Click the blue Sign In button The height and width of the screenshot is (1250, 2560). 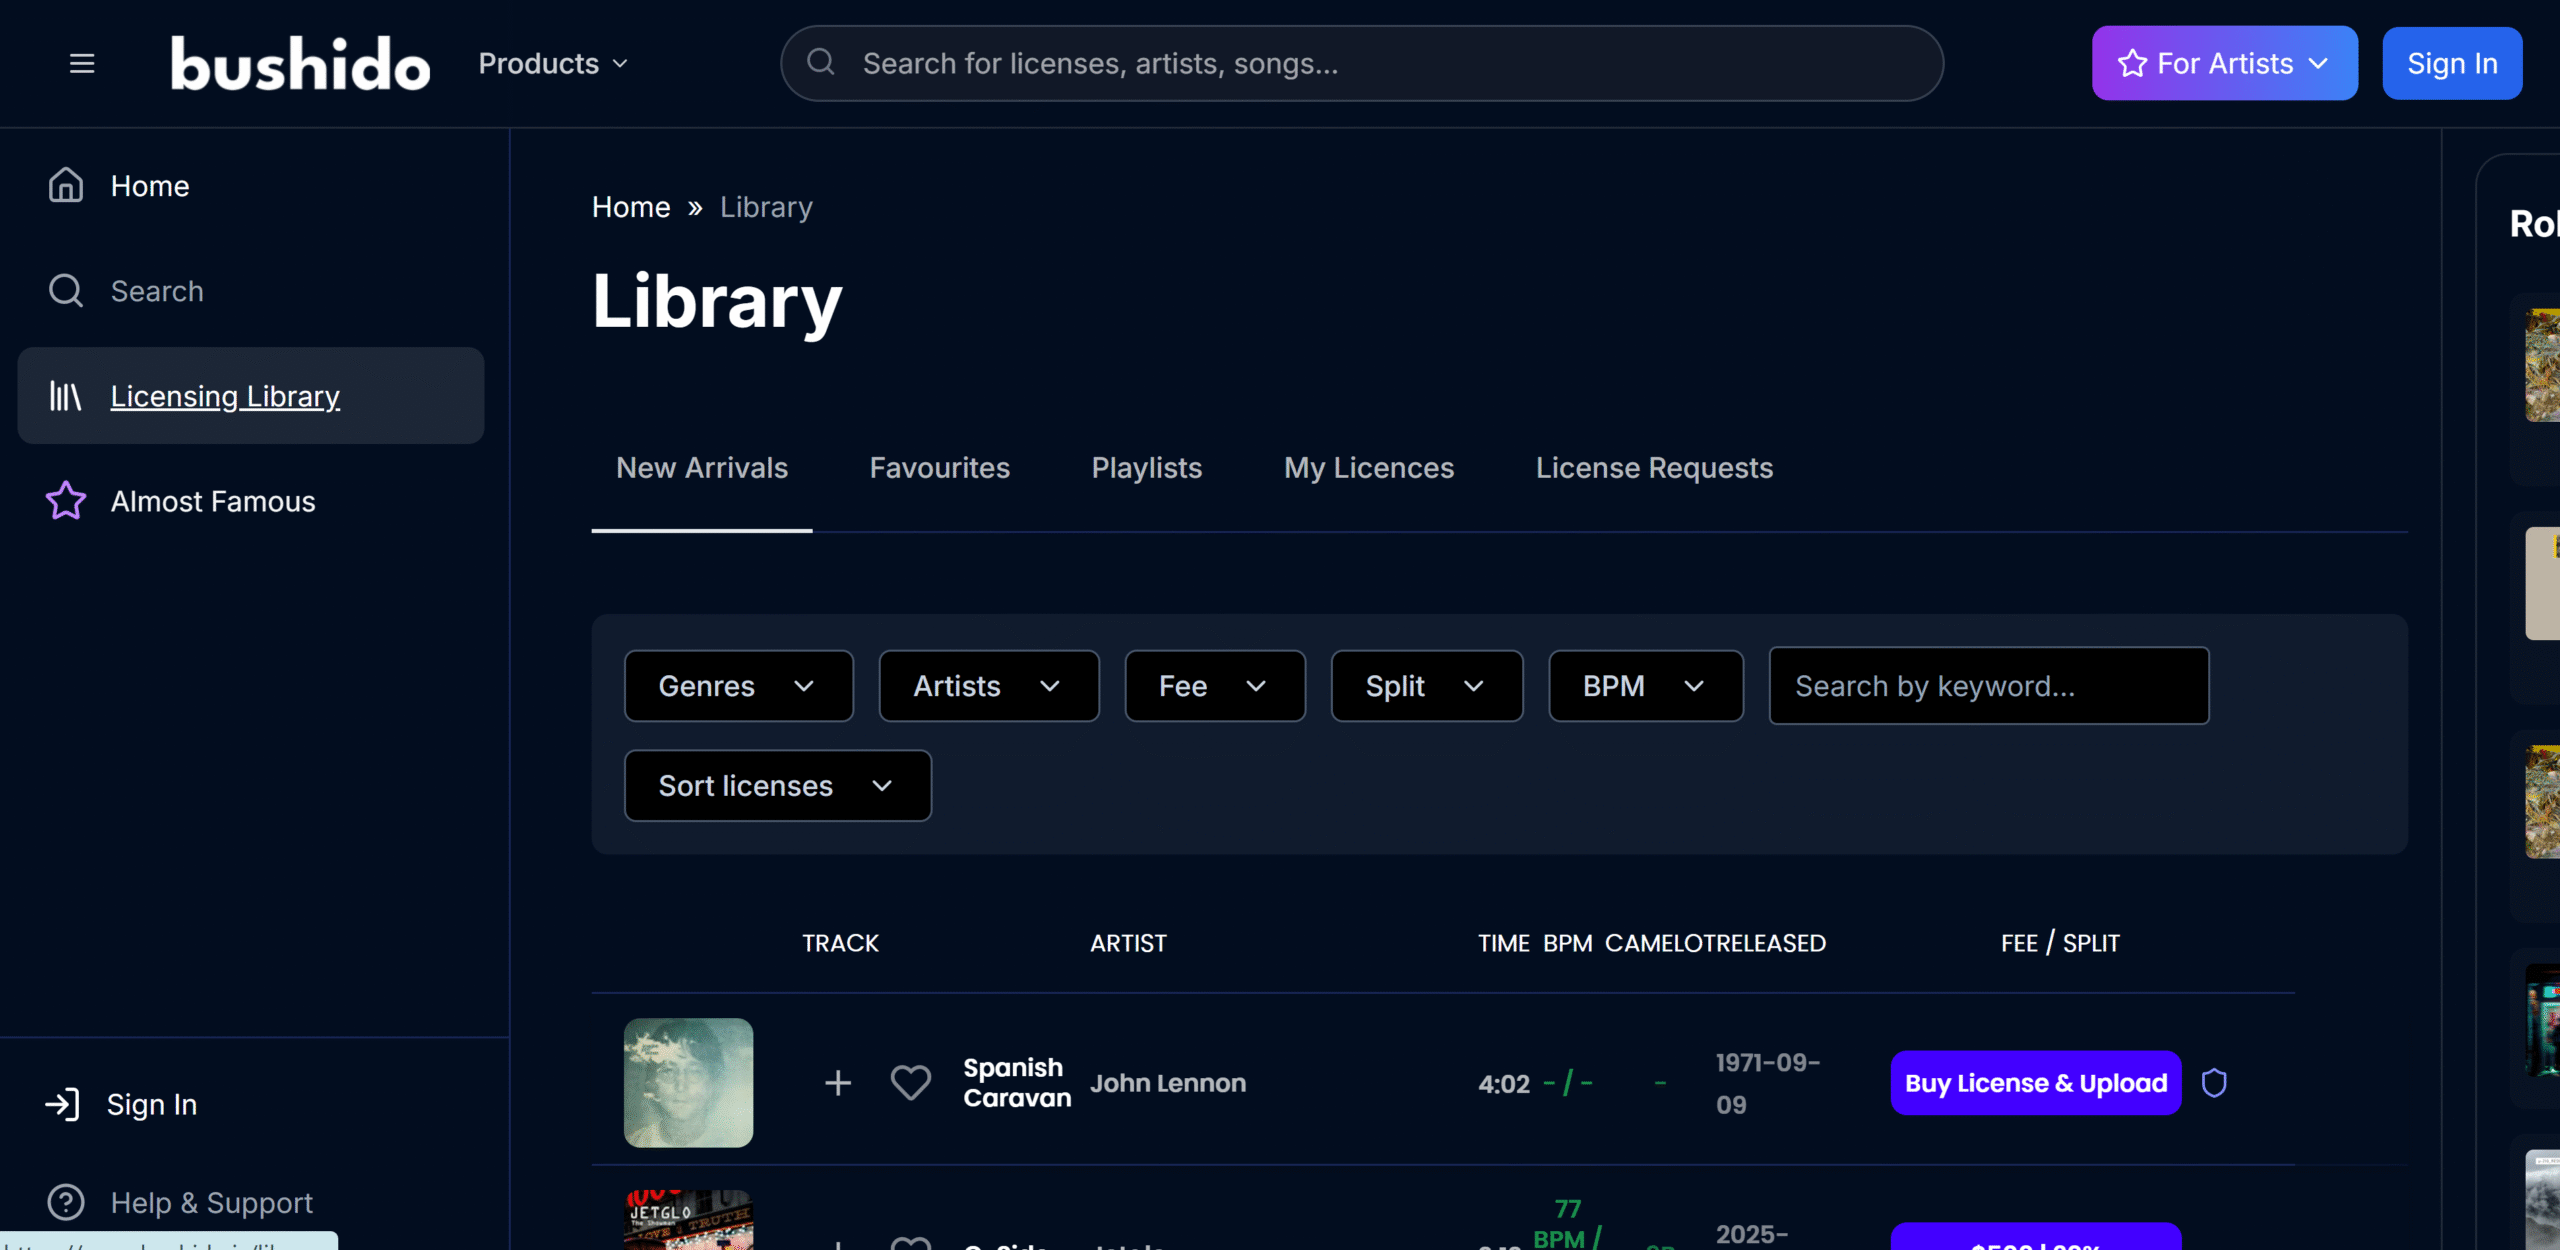point(2451,63)
